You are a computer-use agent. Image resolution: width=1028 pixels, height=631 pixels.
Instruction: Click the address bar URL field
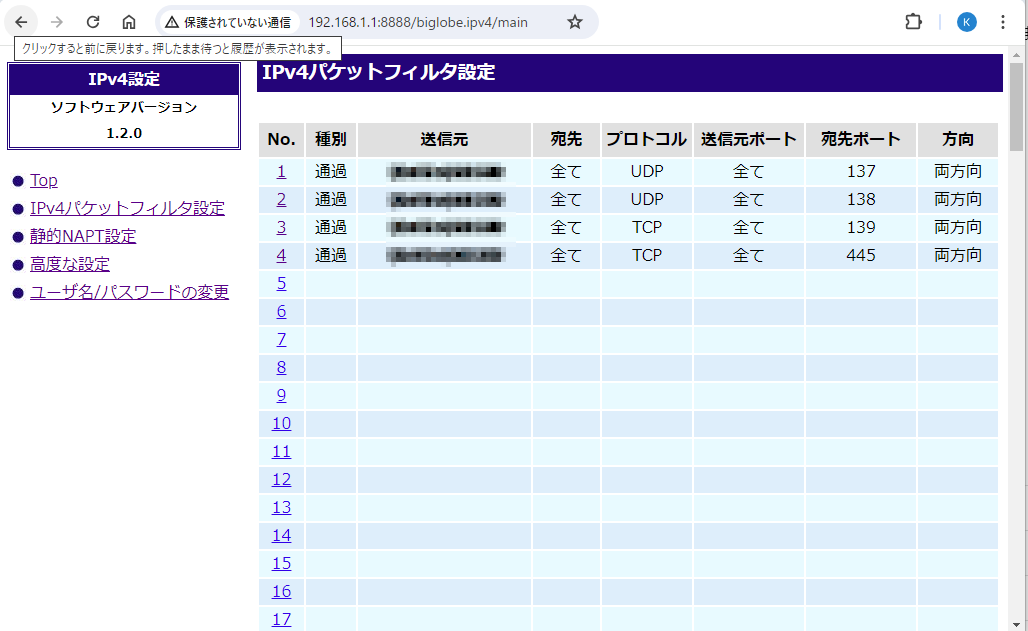[x=418, y=22]
